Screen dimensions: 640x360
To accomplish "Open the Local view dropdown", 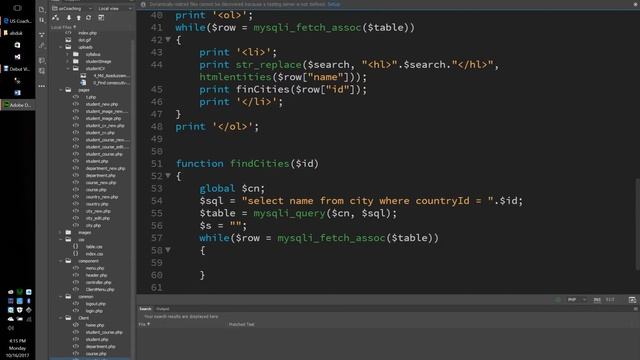I will (x=115, y=9).
